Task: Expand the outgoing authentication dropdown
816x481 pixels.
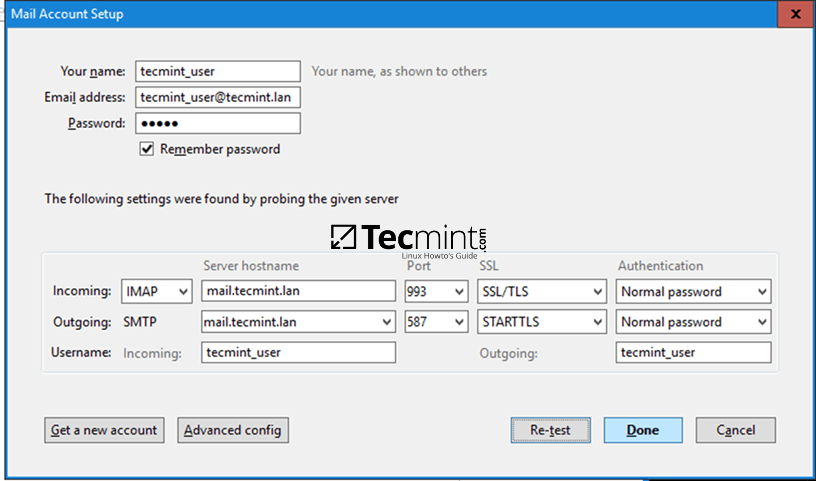Action: click(694, 322)
